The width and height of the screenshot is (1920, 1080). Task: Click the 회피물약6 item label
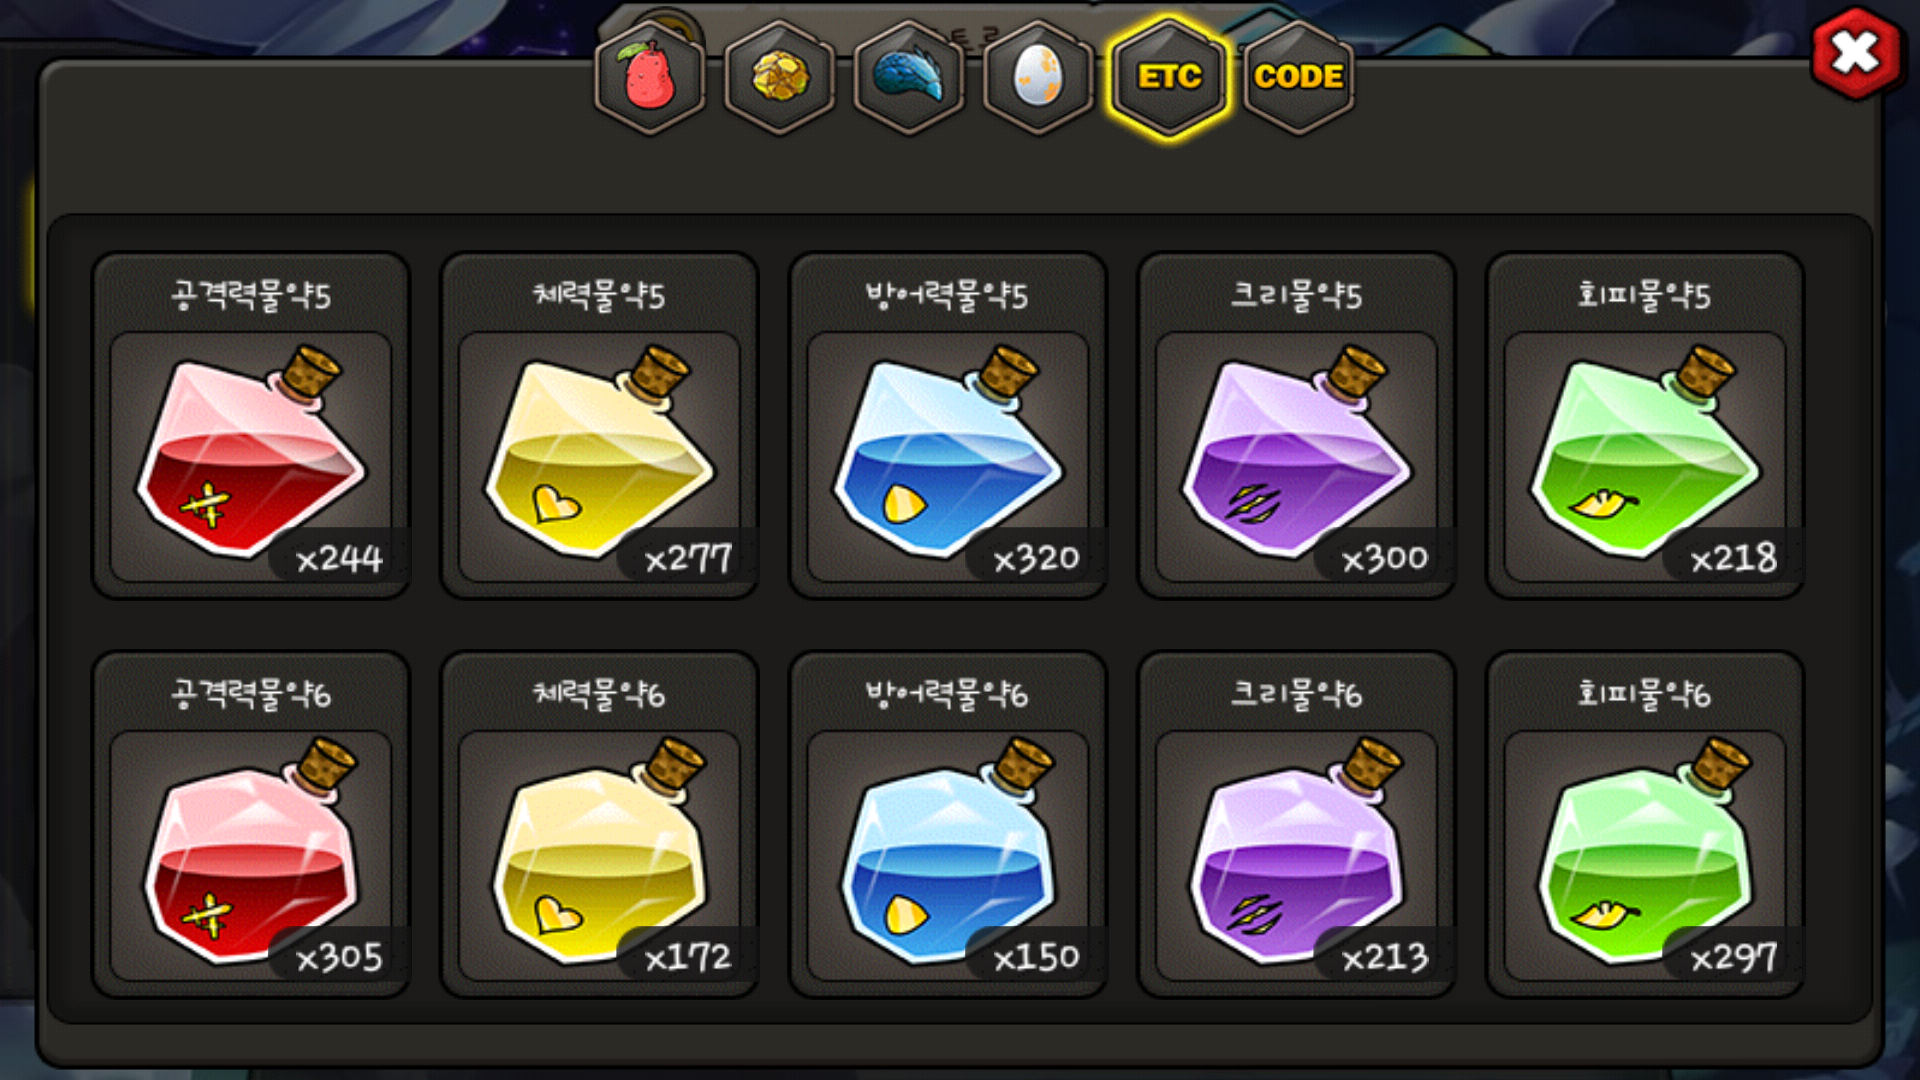[1645, 694]
